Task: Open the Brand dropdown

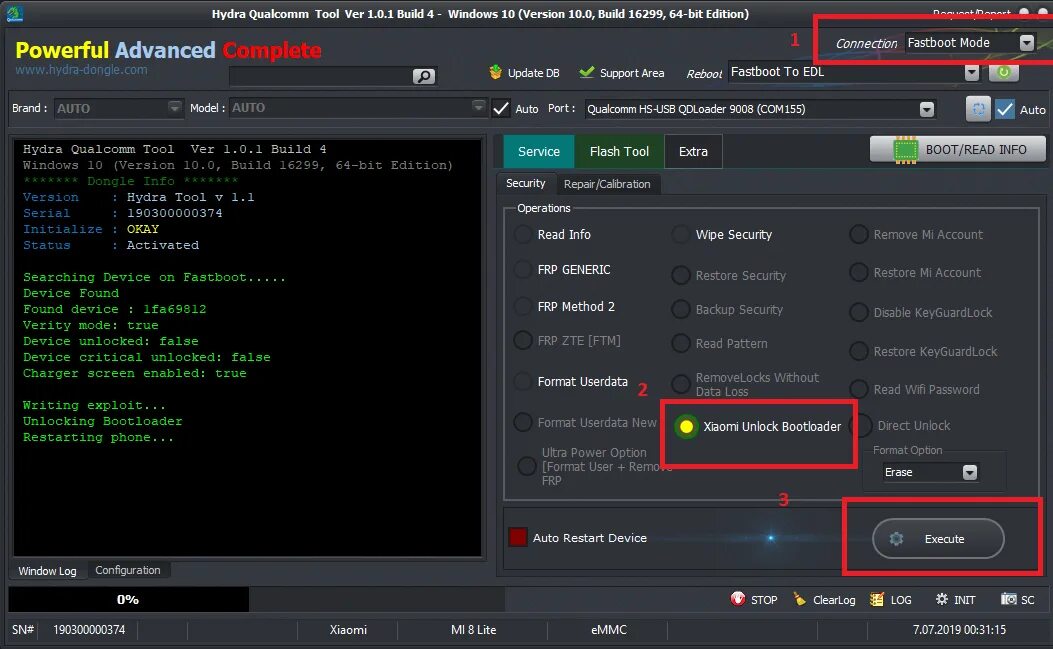Action: coord(175,107)
